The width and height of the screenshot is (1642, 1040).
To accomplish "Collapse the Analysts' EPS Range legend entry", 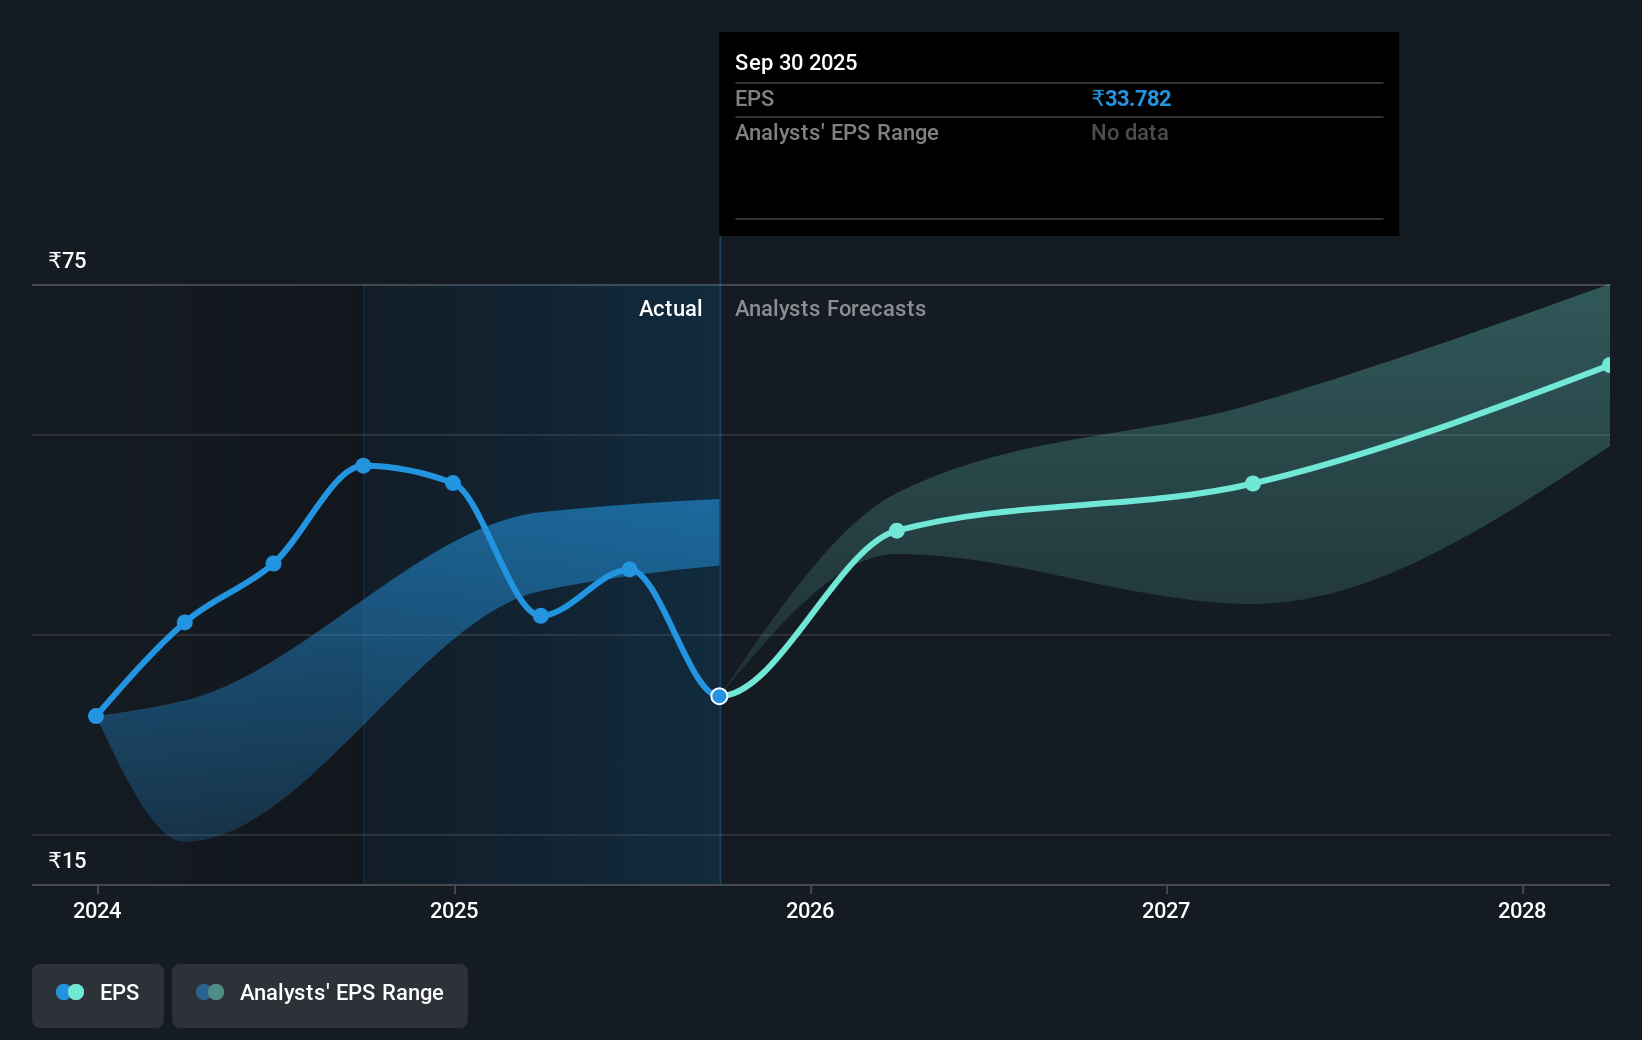I will pos(319,995).
